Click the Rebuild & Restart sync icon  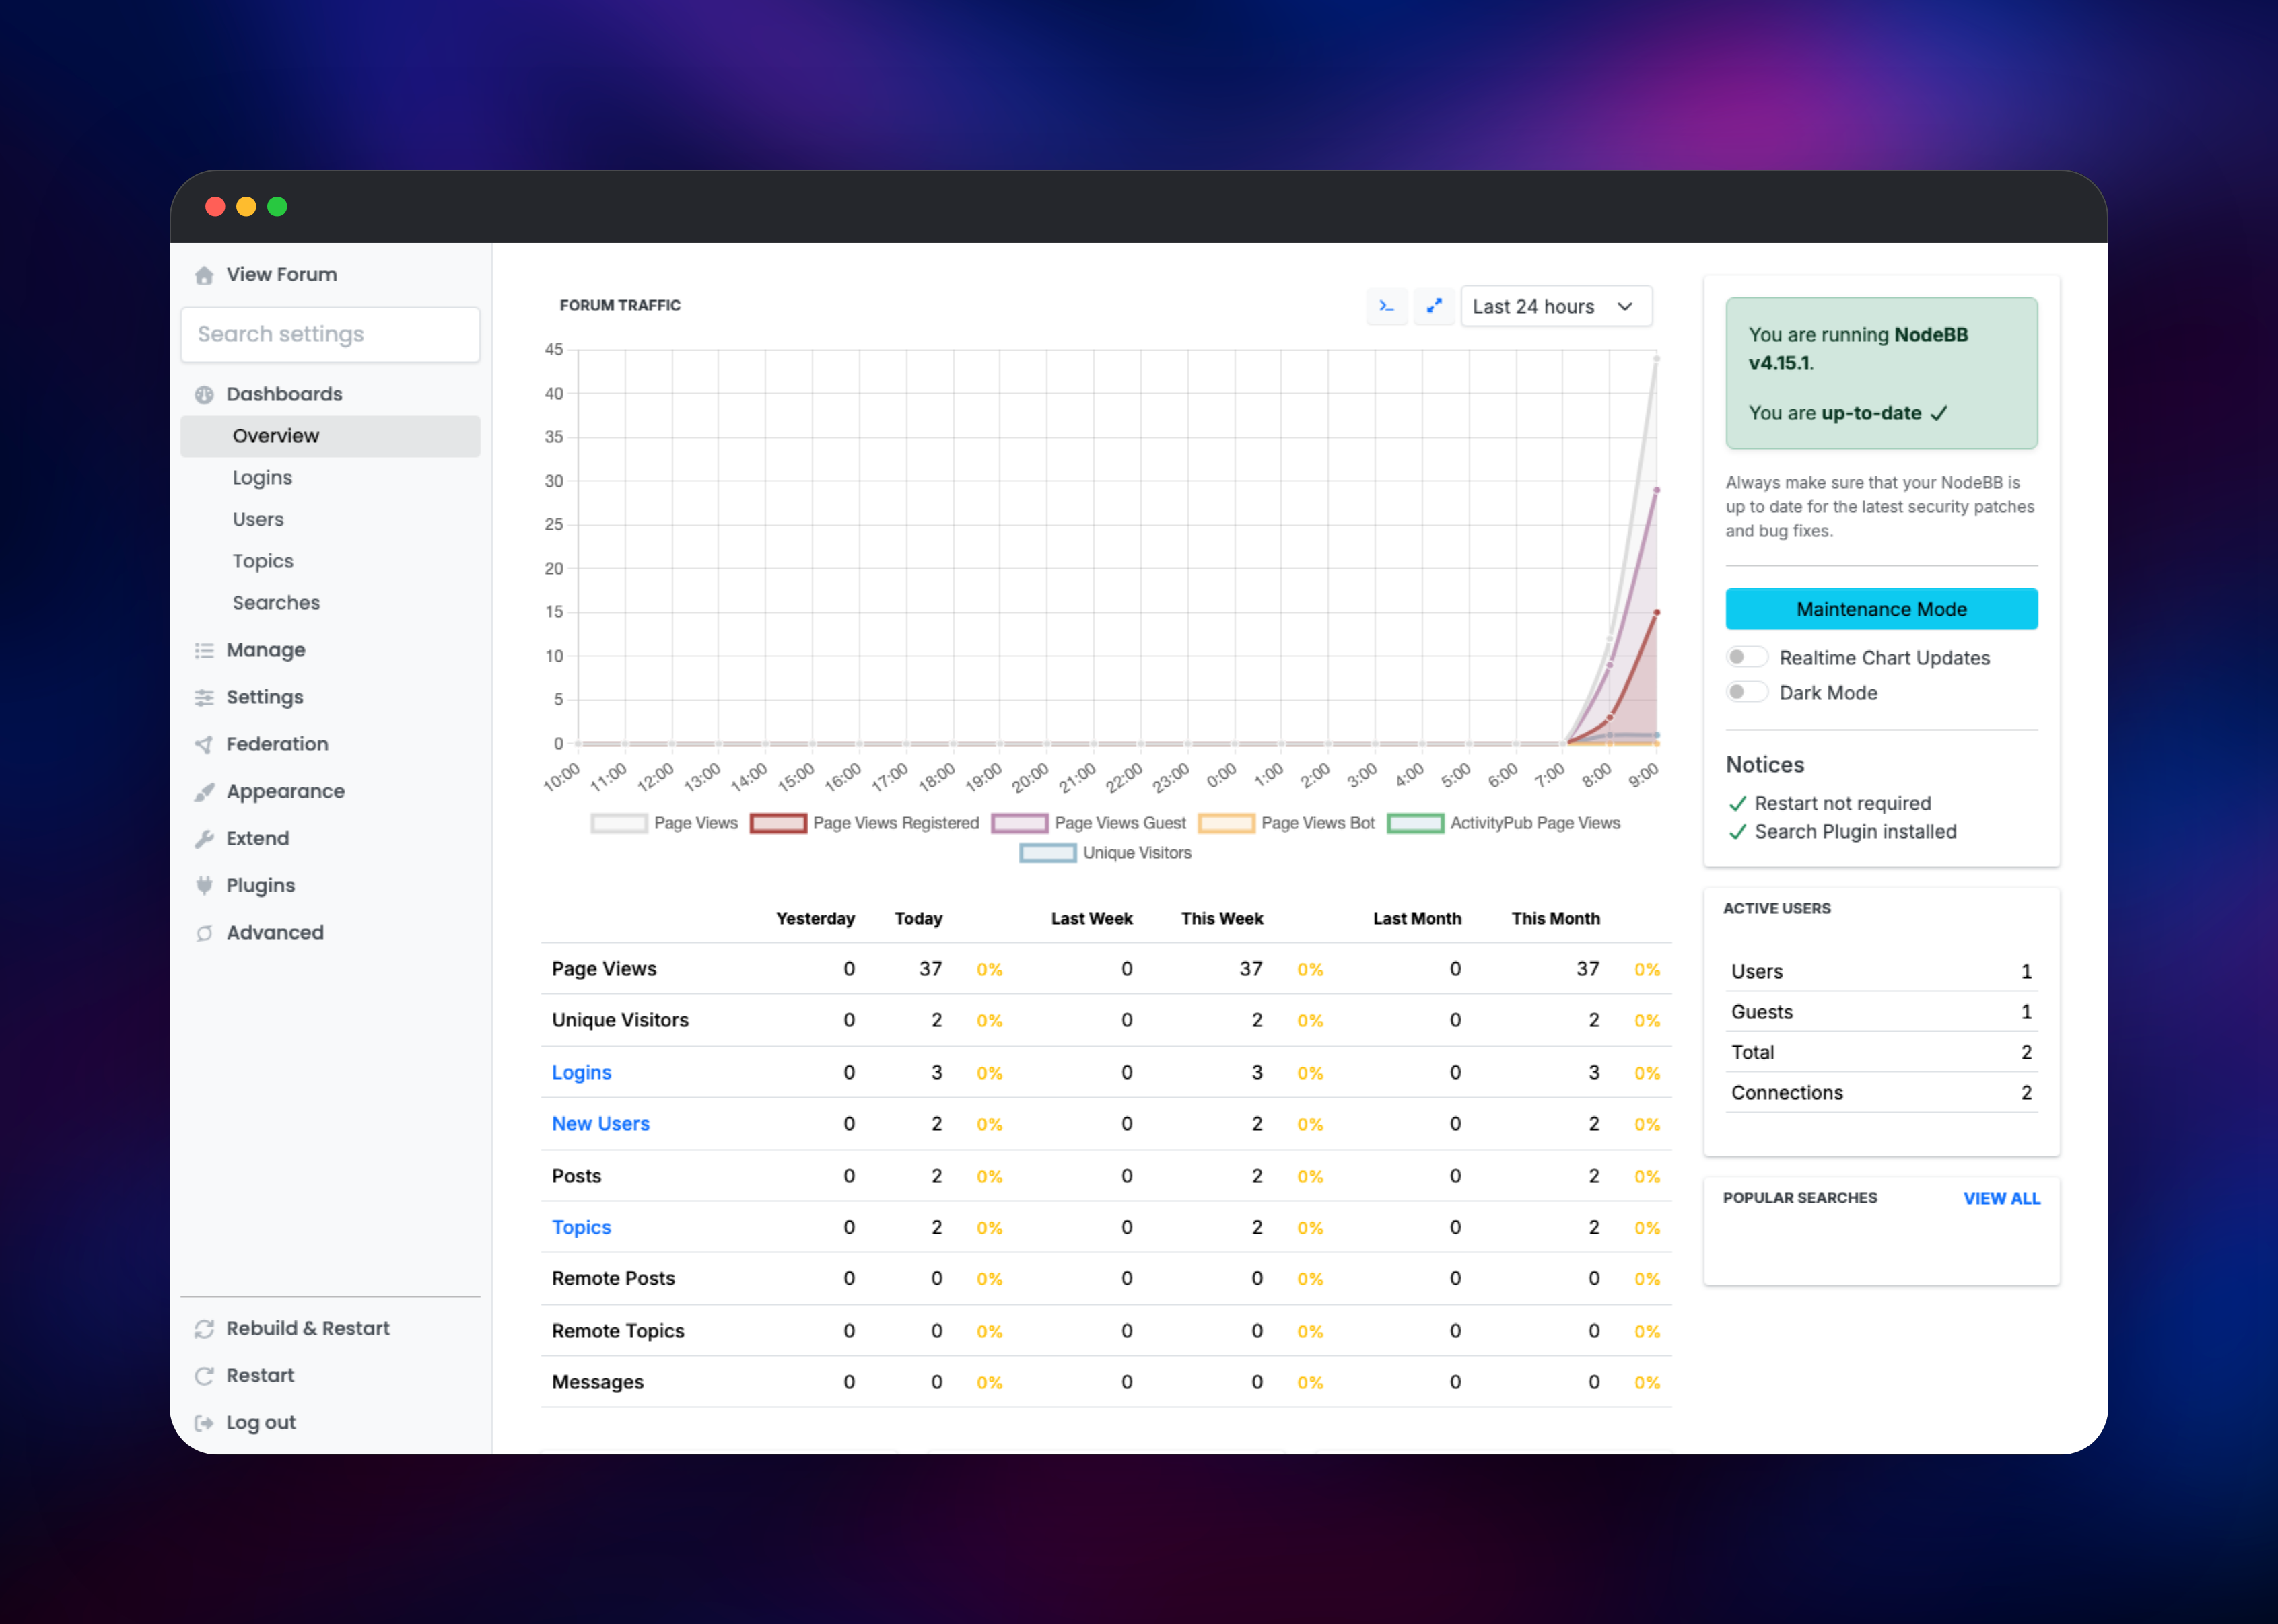(x=204, y=1329)
